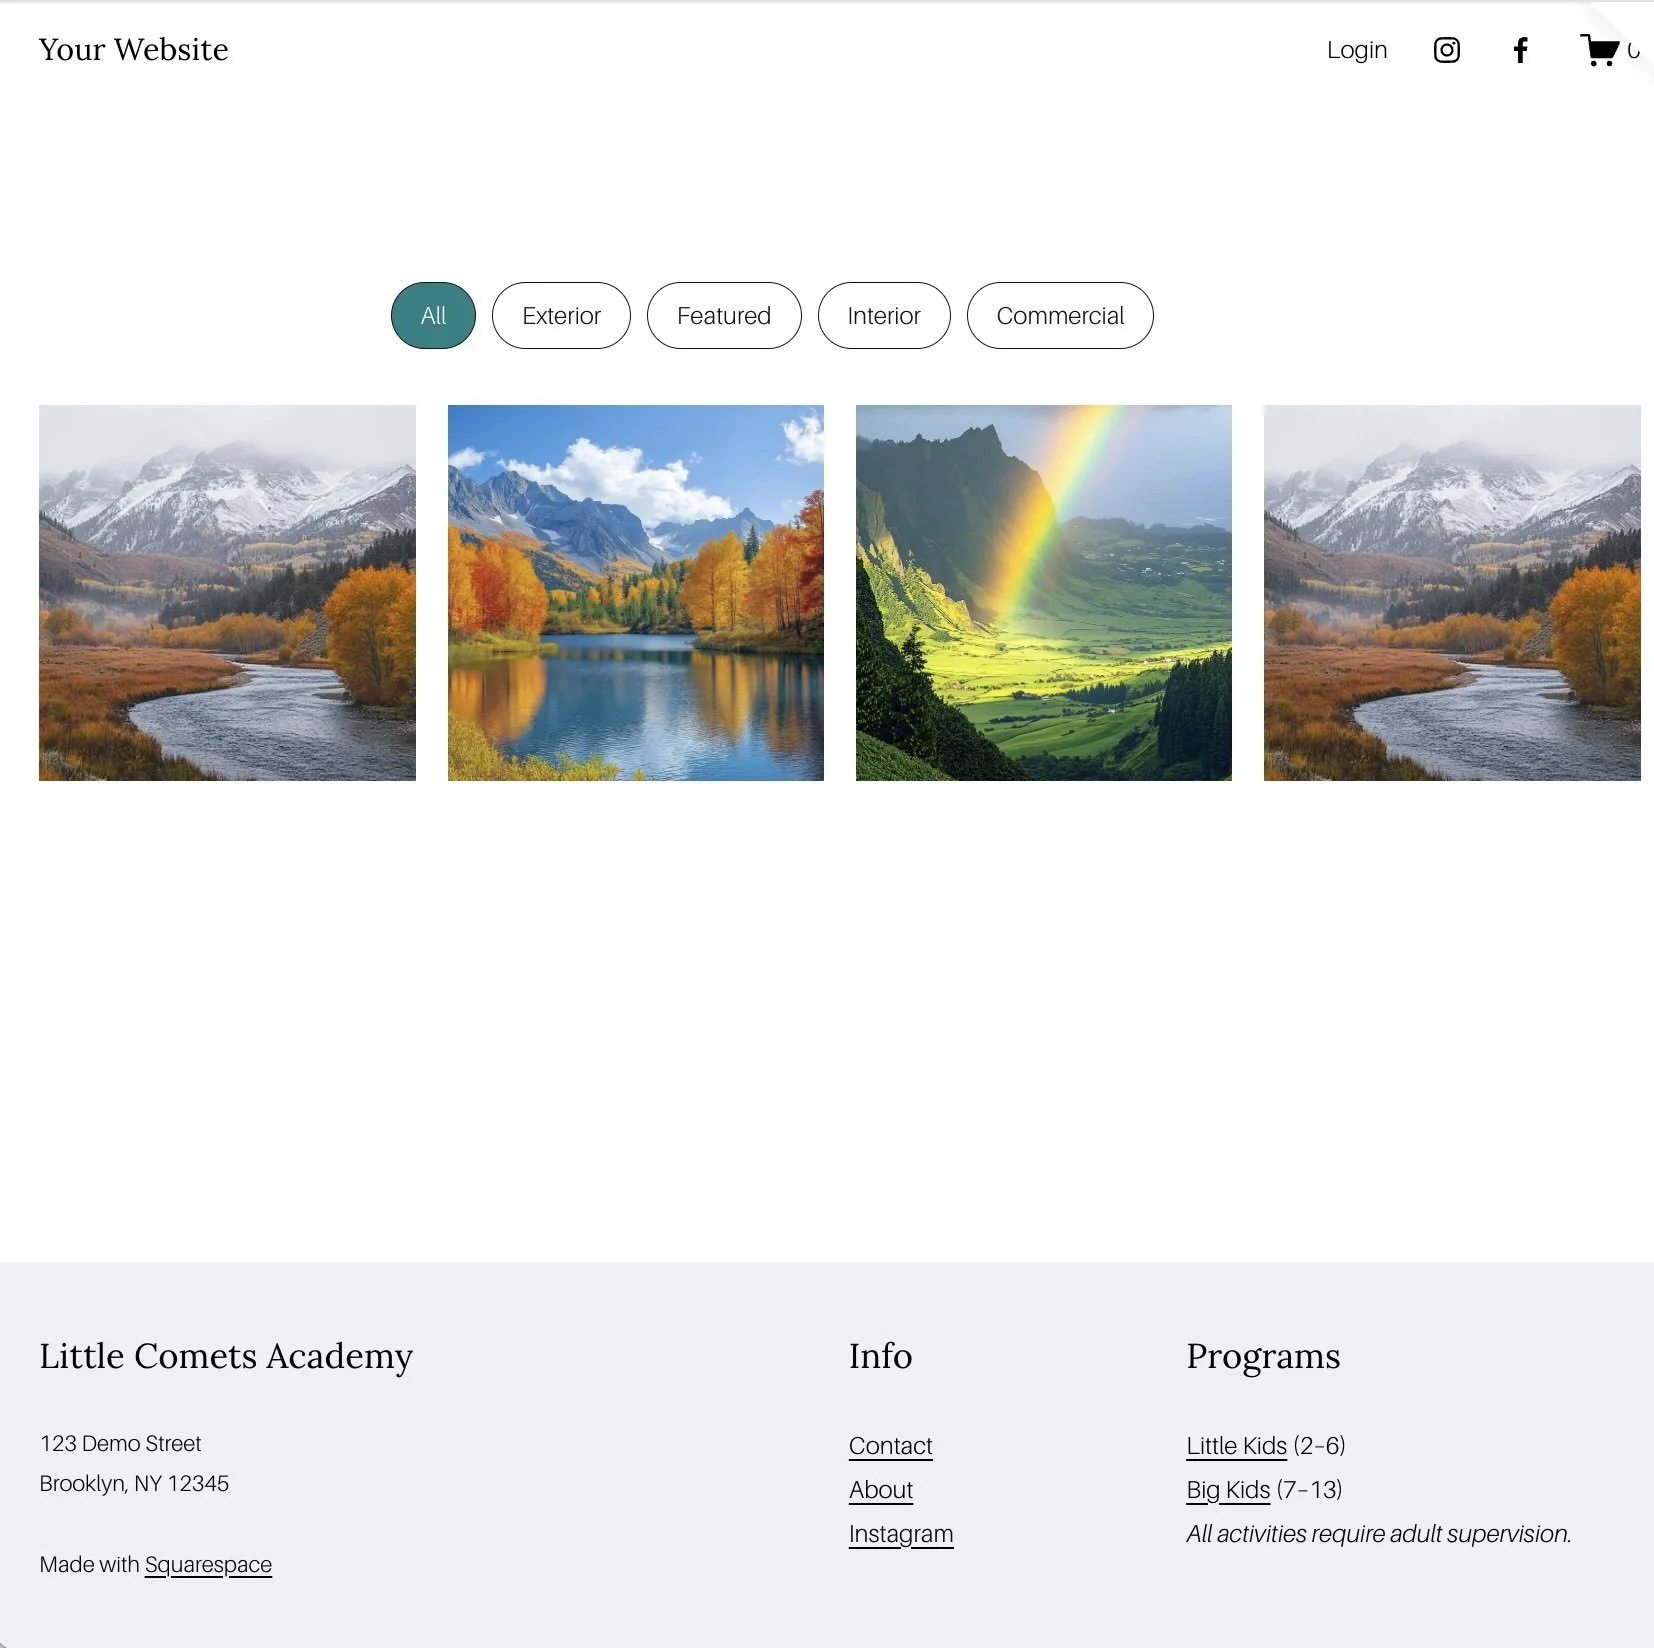The image size is (1654, 1648).
Task: Click the Login link
Action: pyautogui.click(x=1356, y=49)
